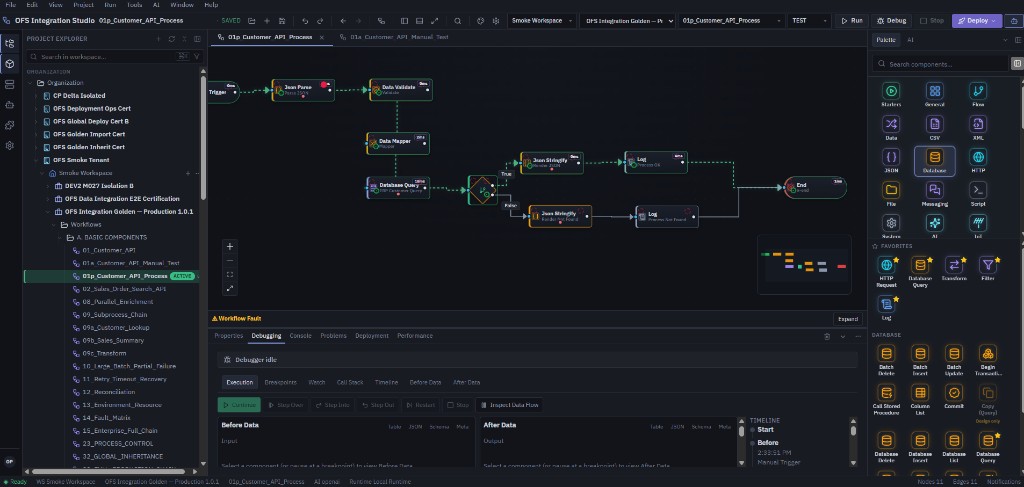Screen dimensions: 1024x487
Task: Select the Filter favorite component
Action: click(x=987, y=269)
